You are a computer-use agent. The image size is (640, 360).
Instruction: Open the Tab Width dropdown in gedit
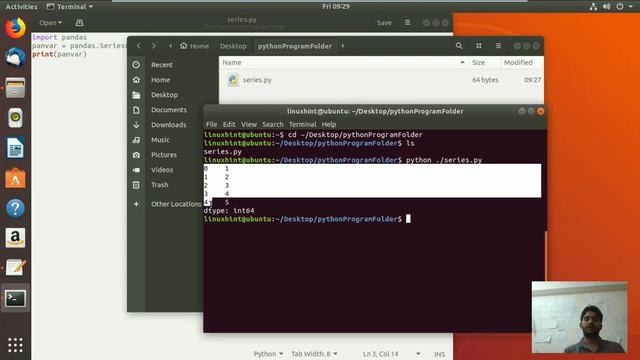[x=314, y=354]
